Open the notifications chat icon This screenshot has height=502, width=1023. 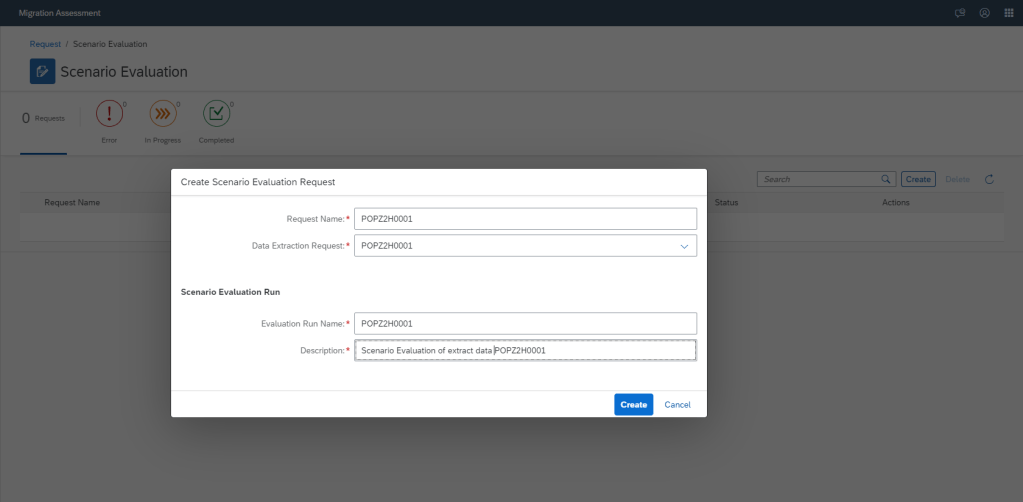[x=960, y=12]
